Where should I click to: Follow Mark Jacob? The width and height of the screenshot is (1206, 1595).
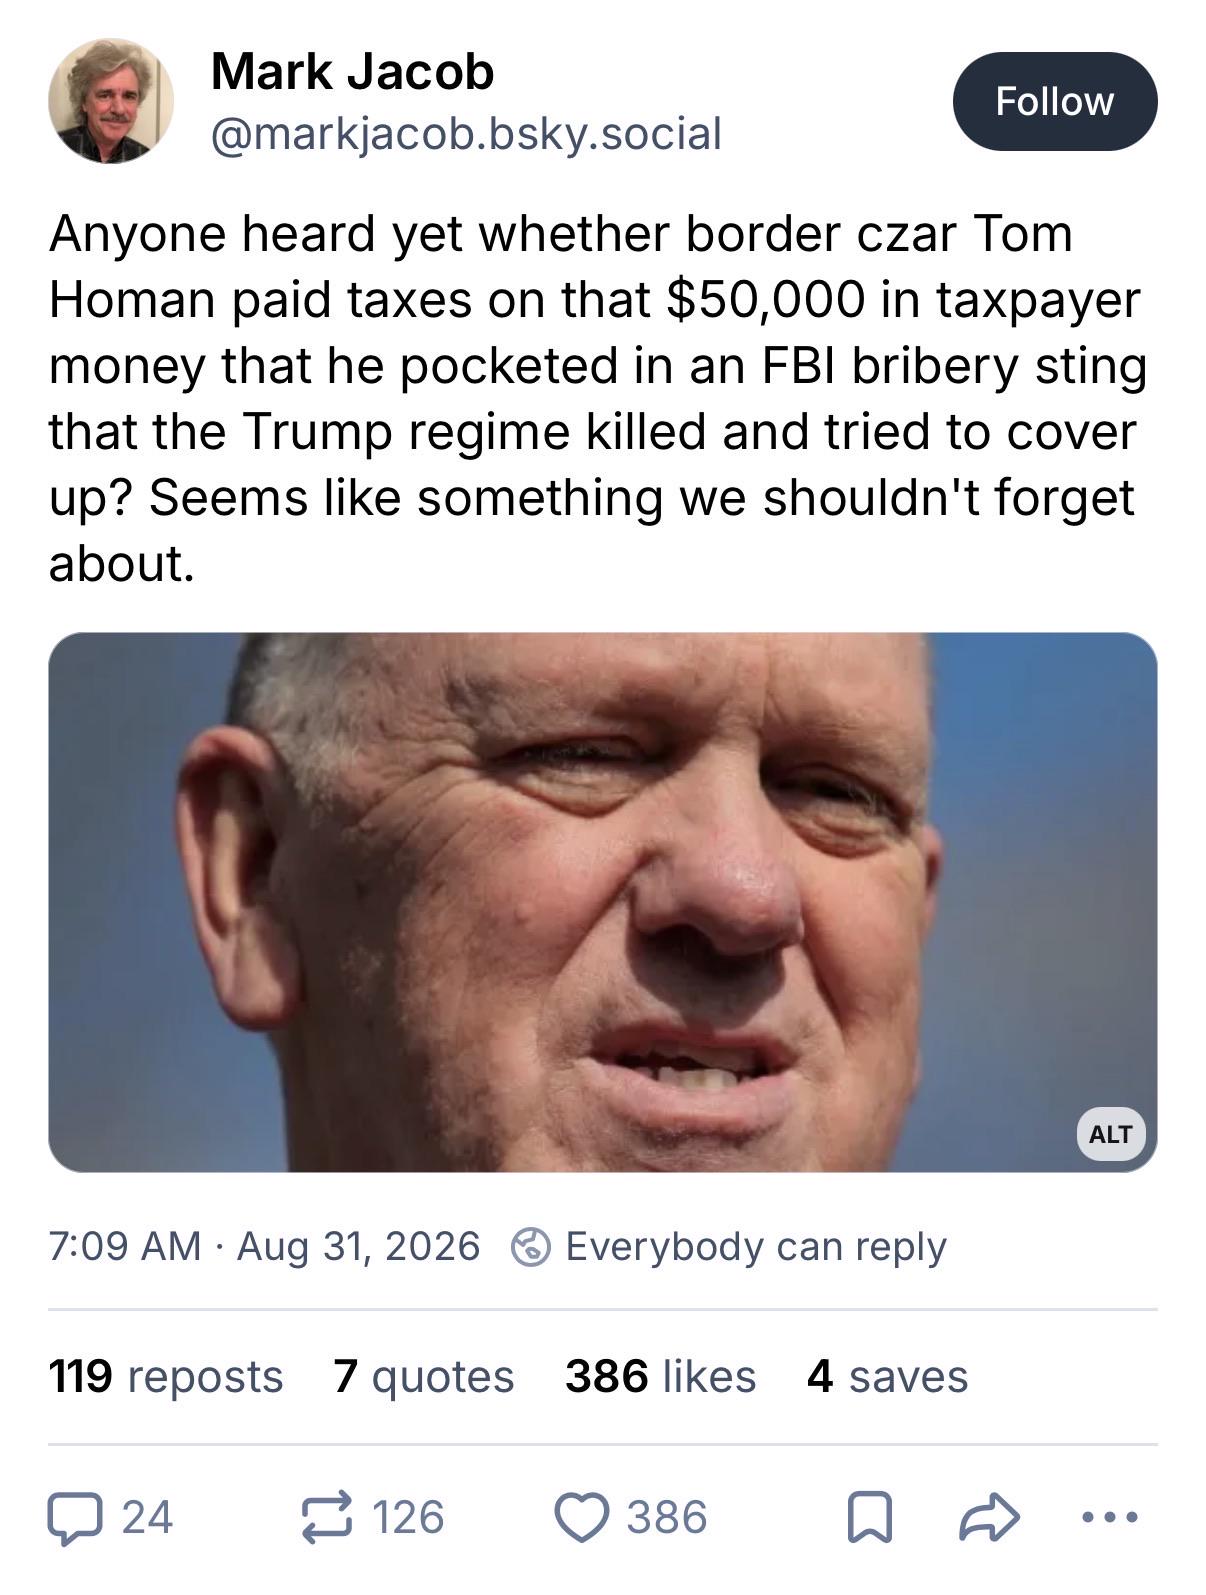coord(1054,101)
